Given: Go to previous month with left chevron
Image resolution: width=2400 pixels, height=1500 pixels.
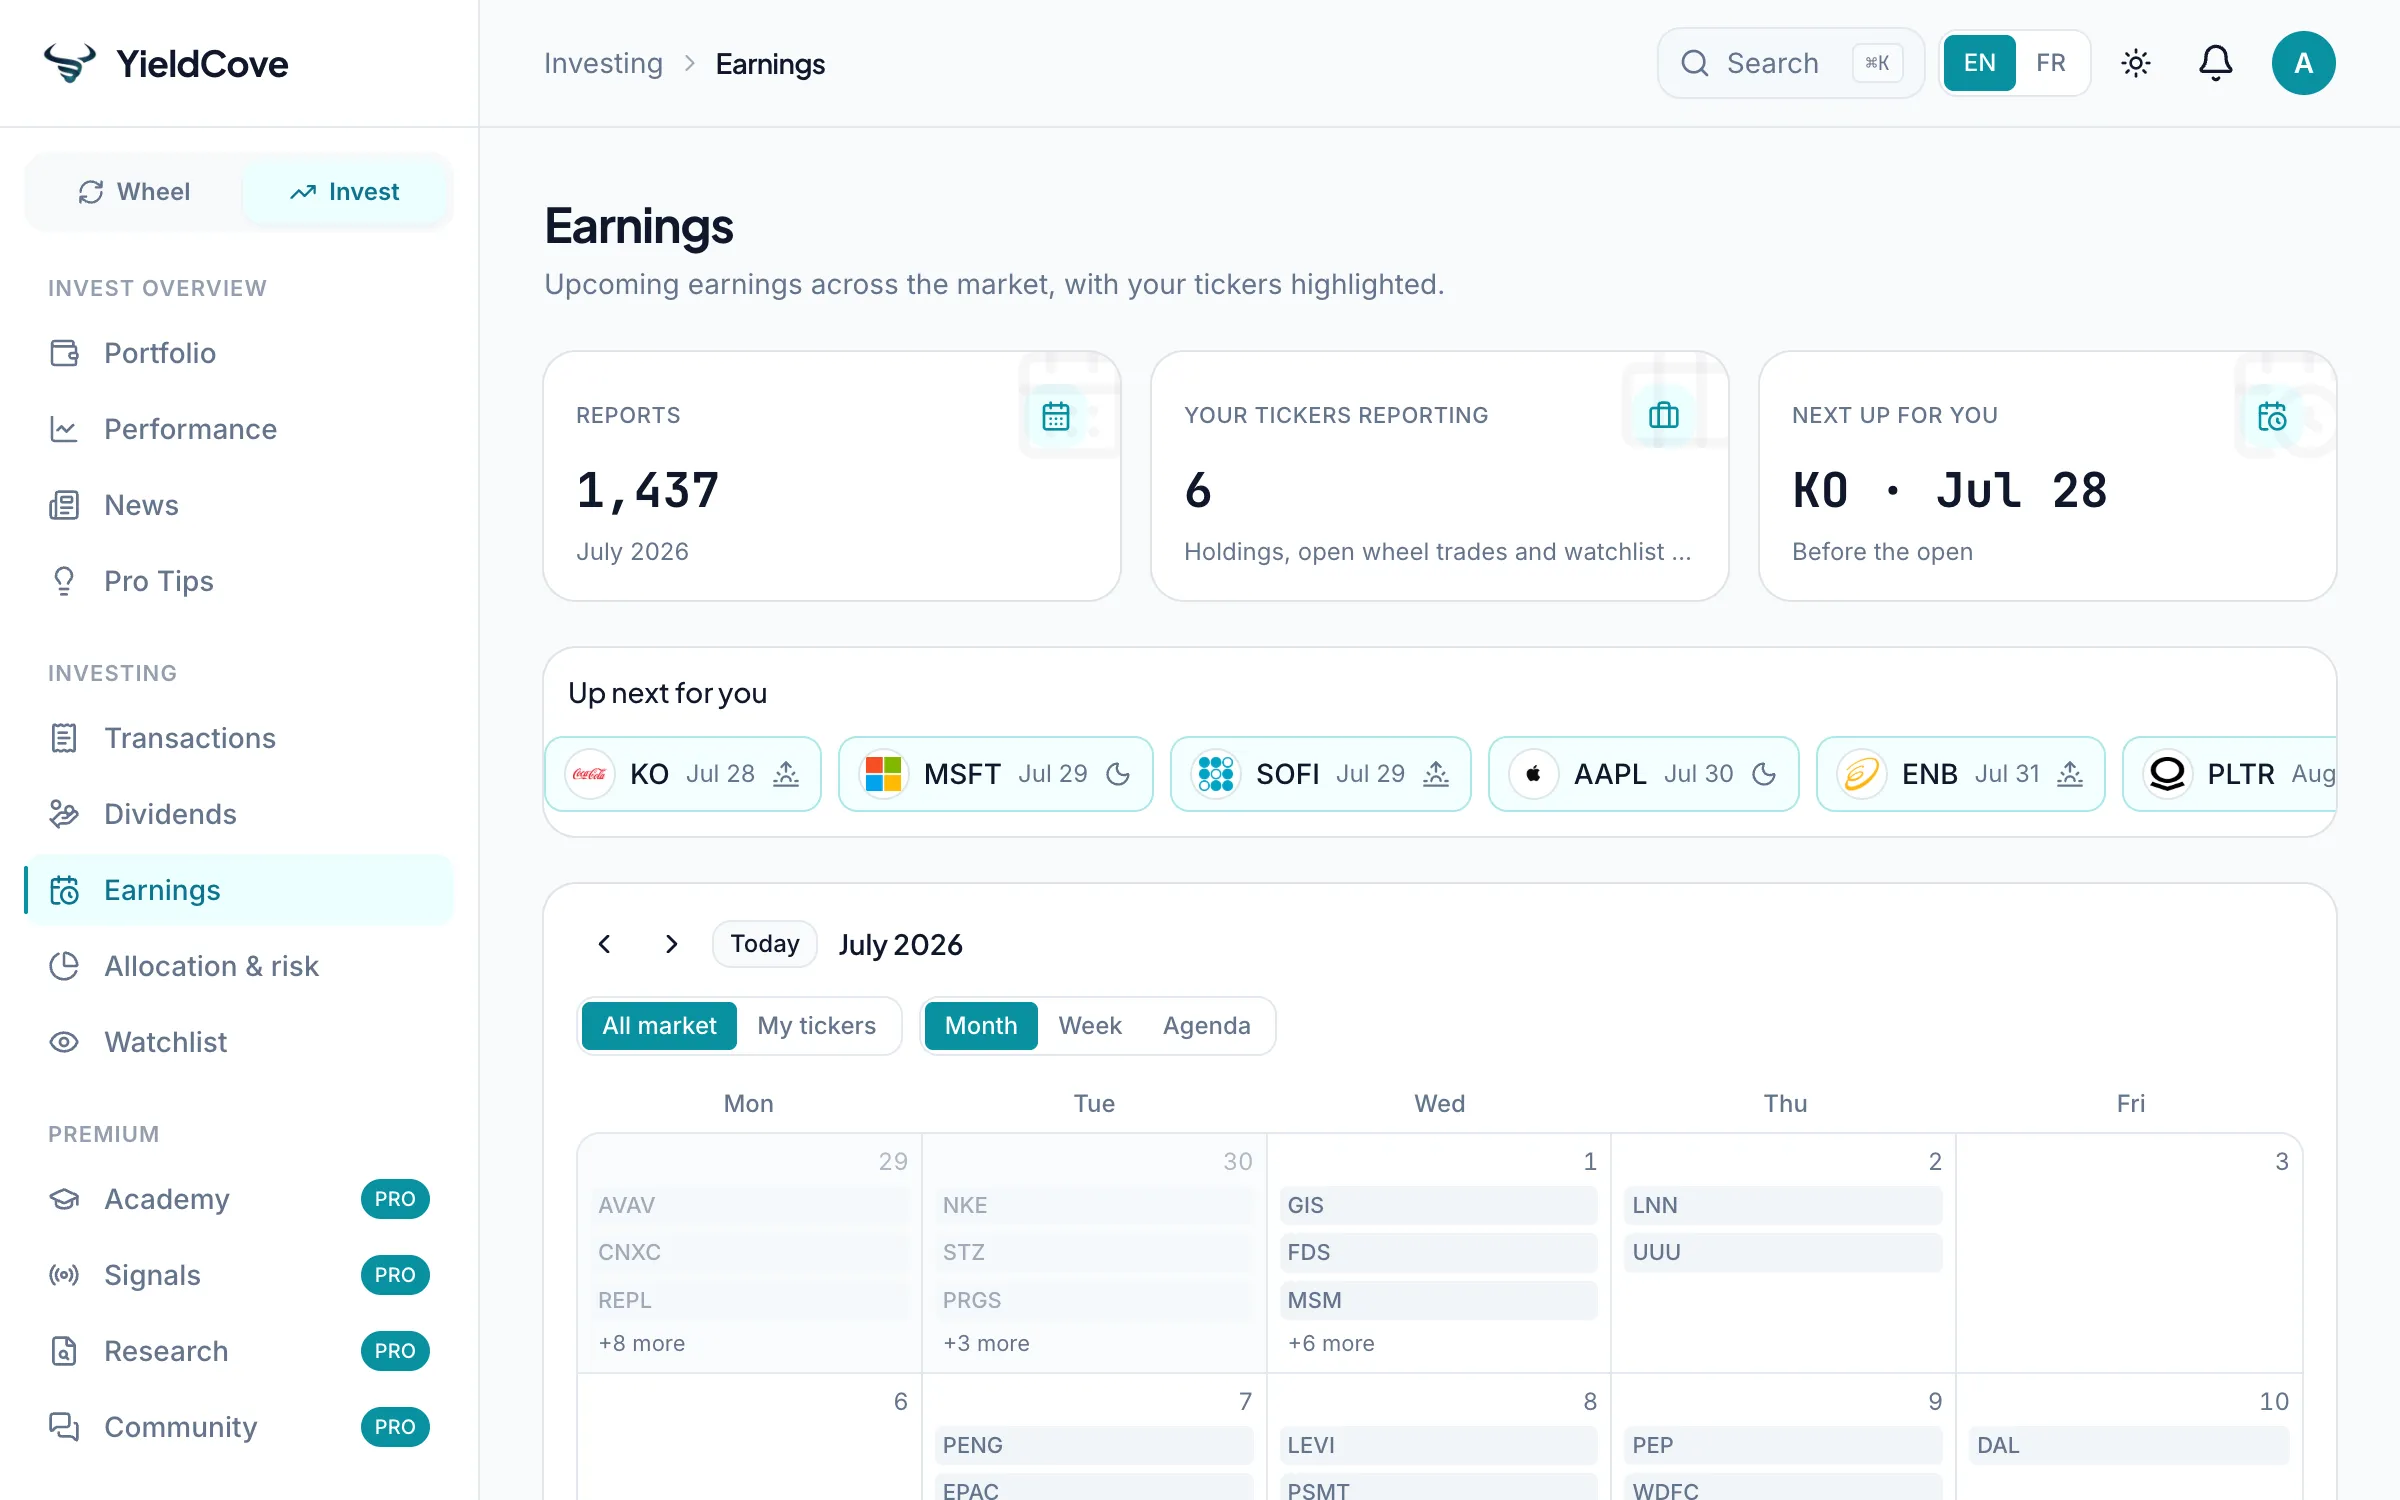Looking at the screenshot, I should point(604,944).
